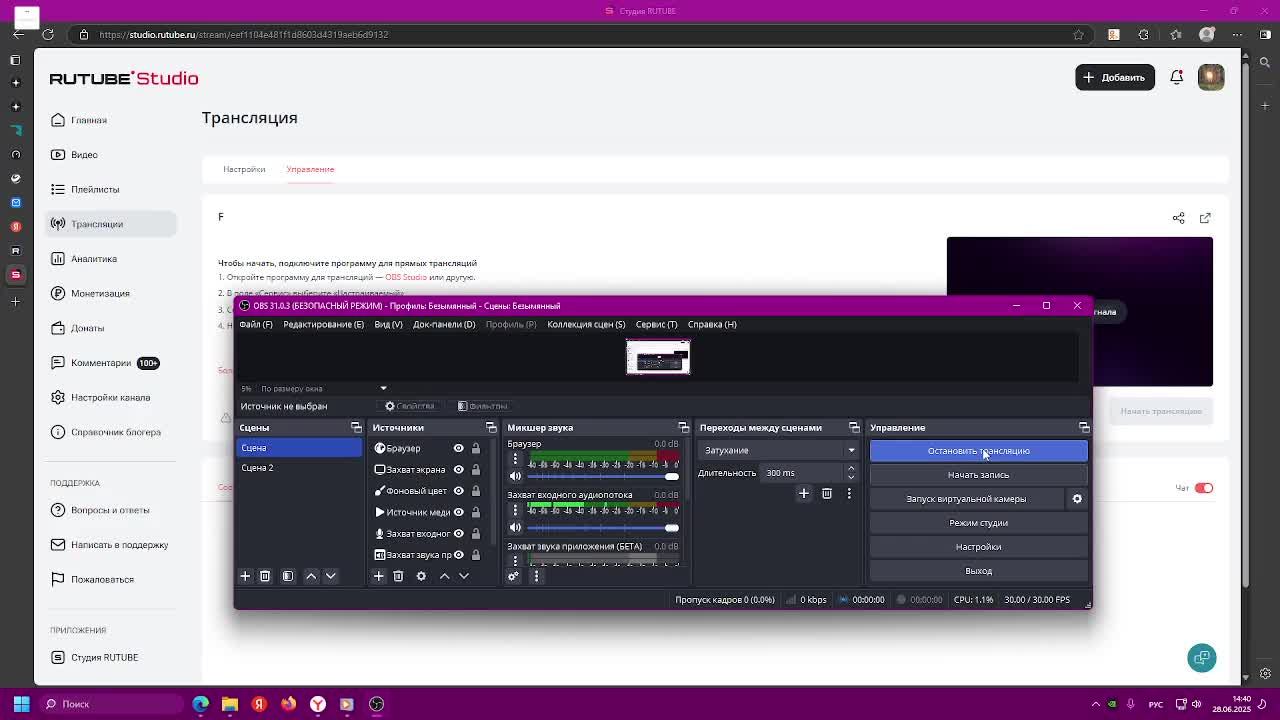Add a new scene transition
Screen dimensions: 1280x720
[804, 493]
